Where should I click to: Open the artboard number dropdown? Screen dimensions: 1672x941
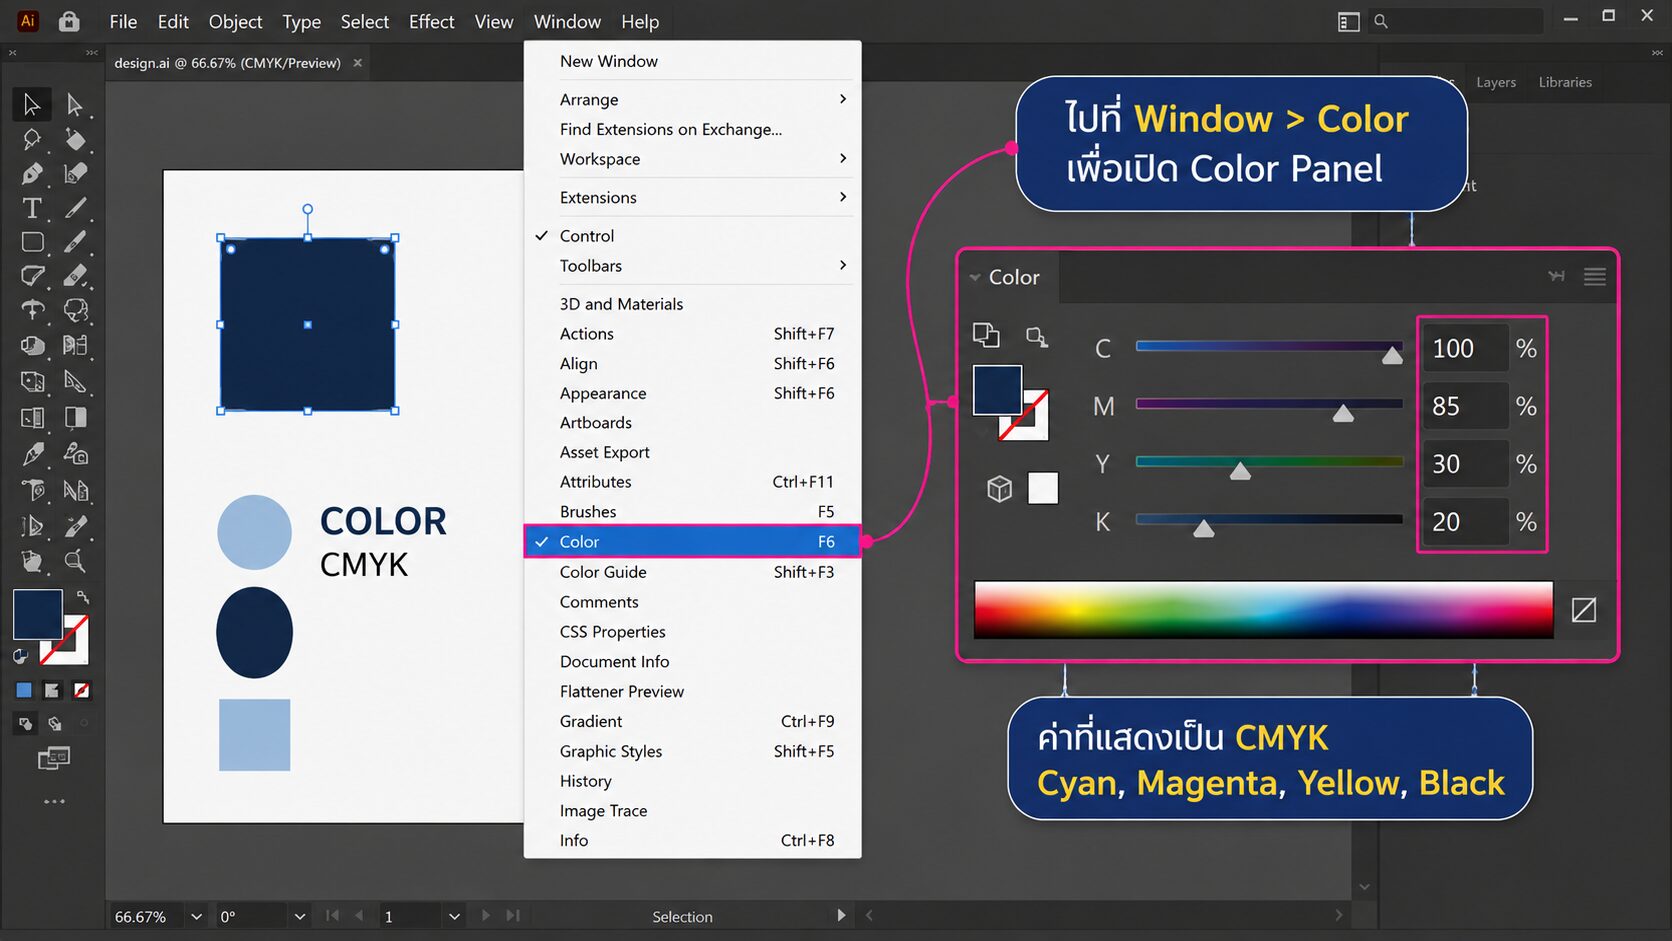454,916
